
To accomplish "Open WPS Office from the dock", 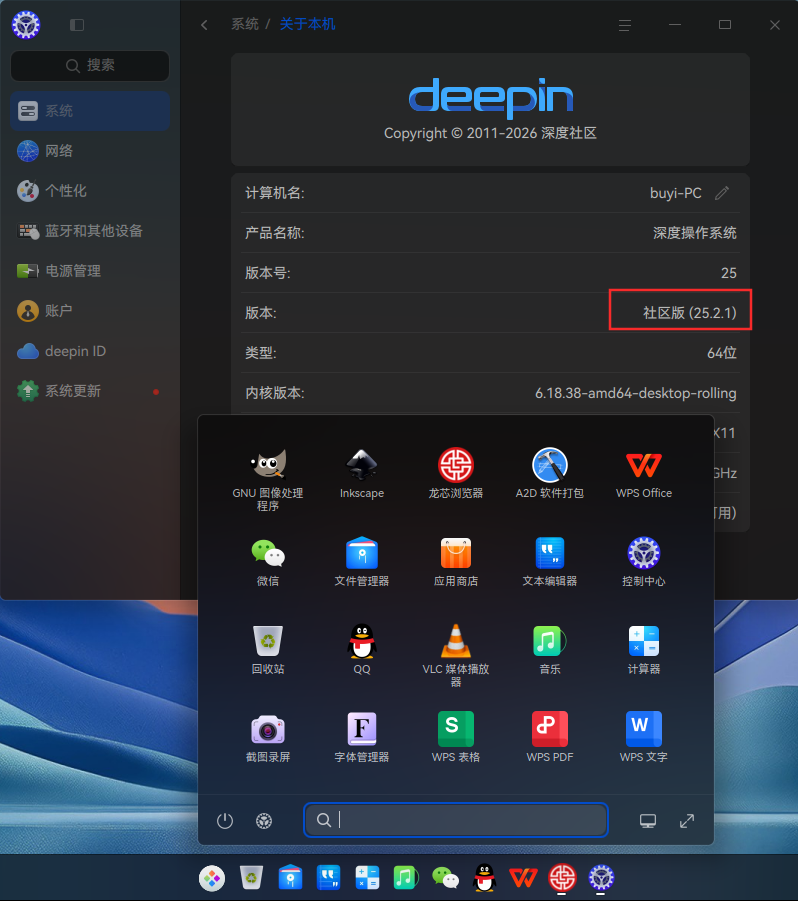I will tap(523, 878).
